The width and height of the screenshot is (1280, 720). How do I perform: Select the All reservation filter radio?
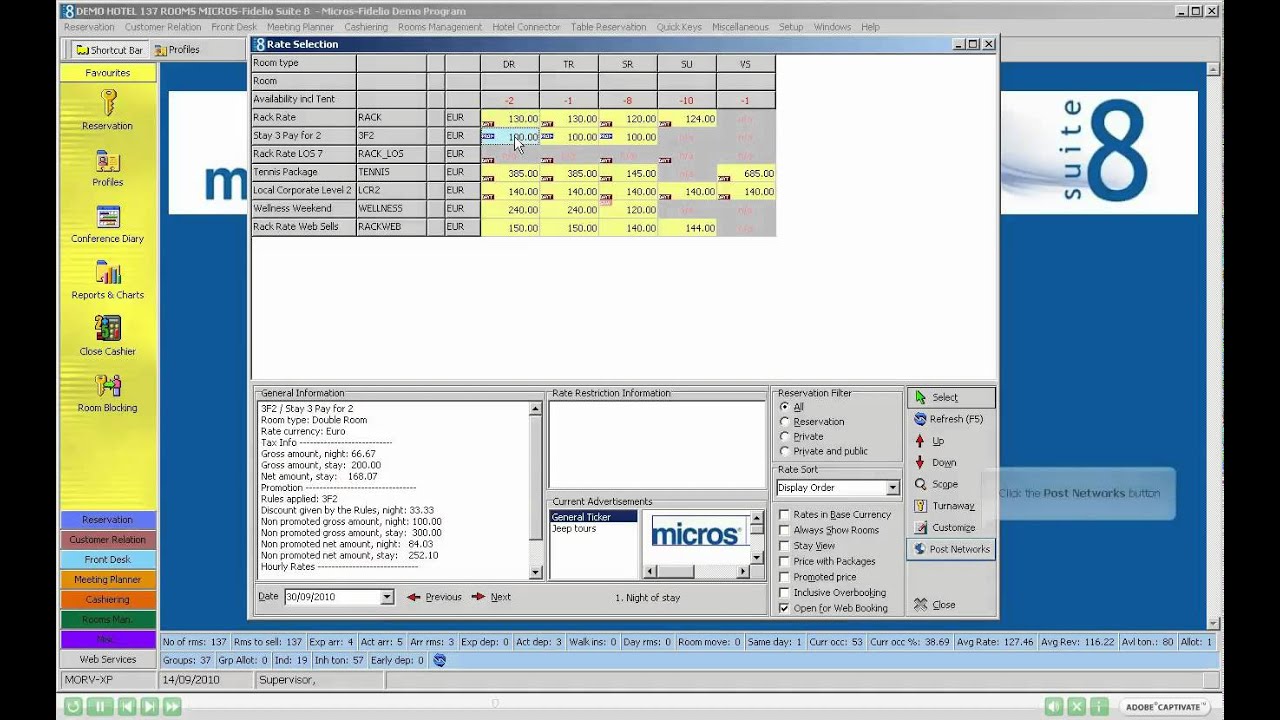click(785, 407)
